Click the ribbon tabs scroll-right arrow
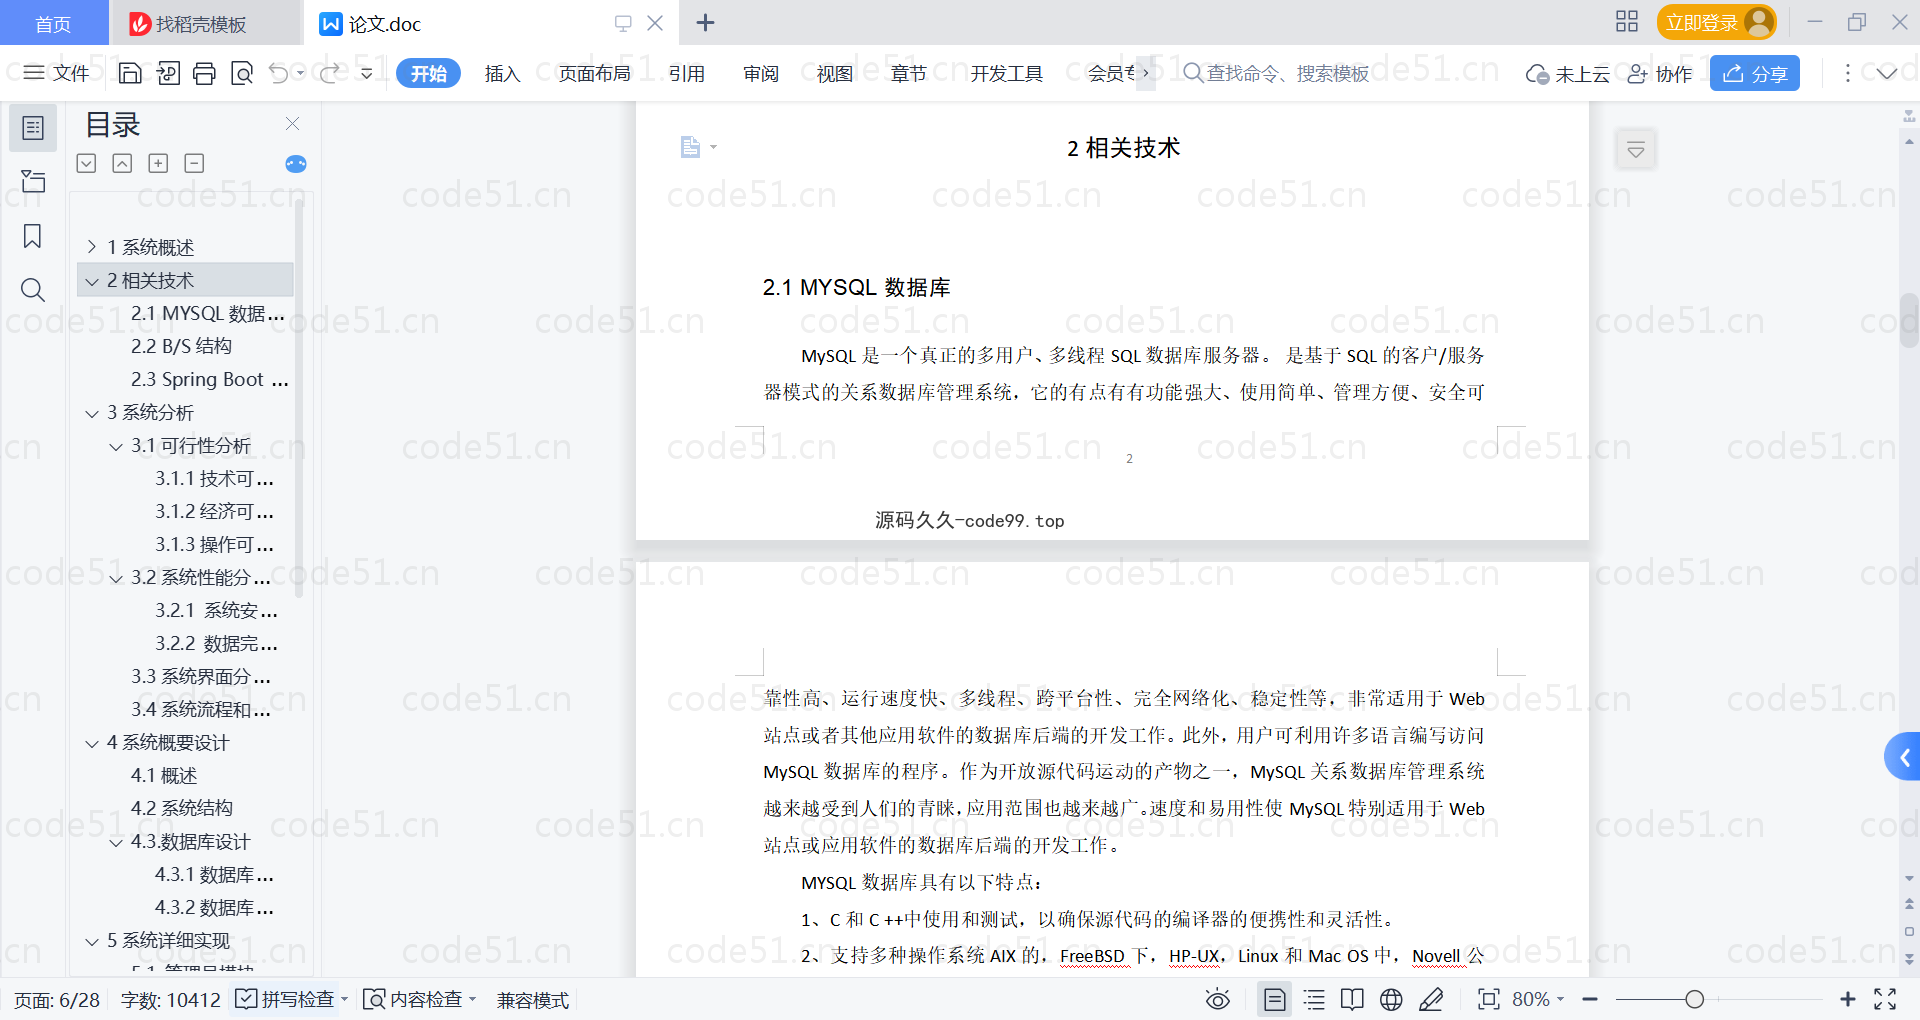 (1146, 73)
